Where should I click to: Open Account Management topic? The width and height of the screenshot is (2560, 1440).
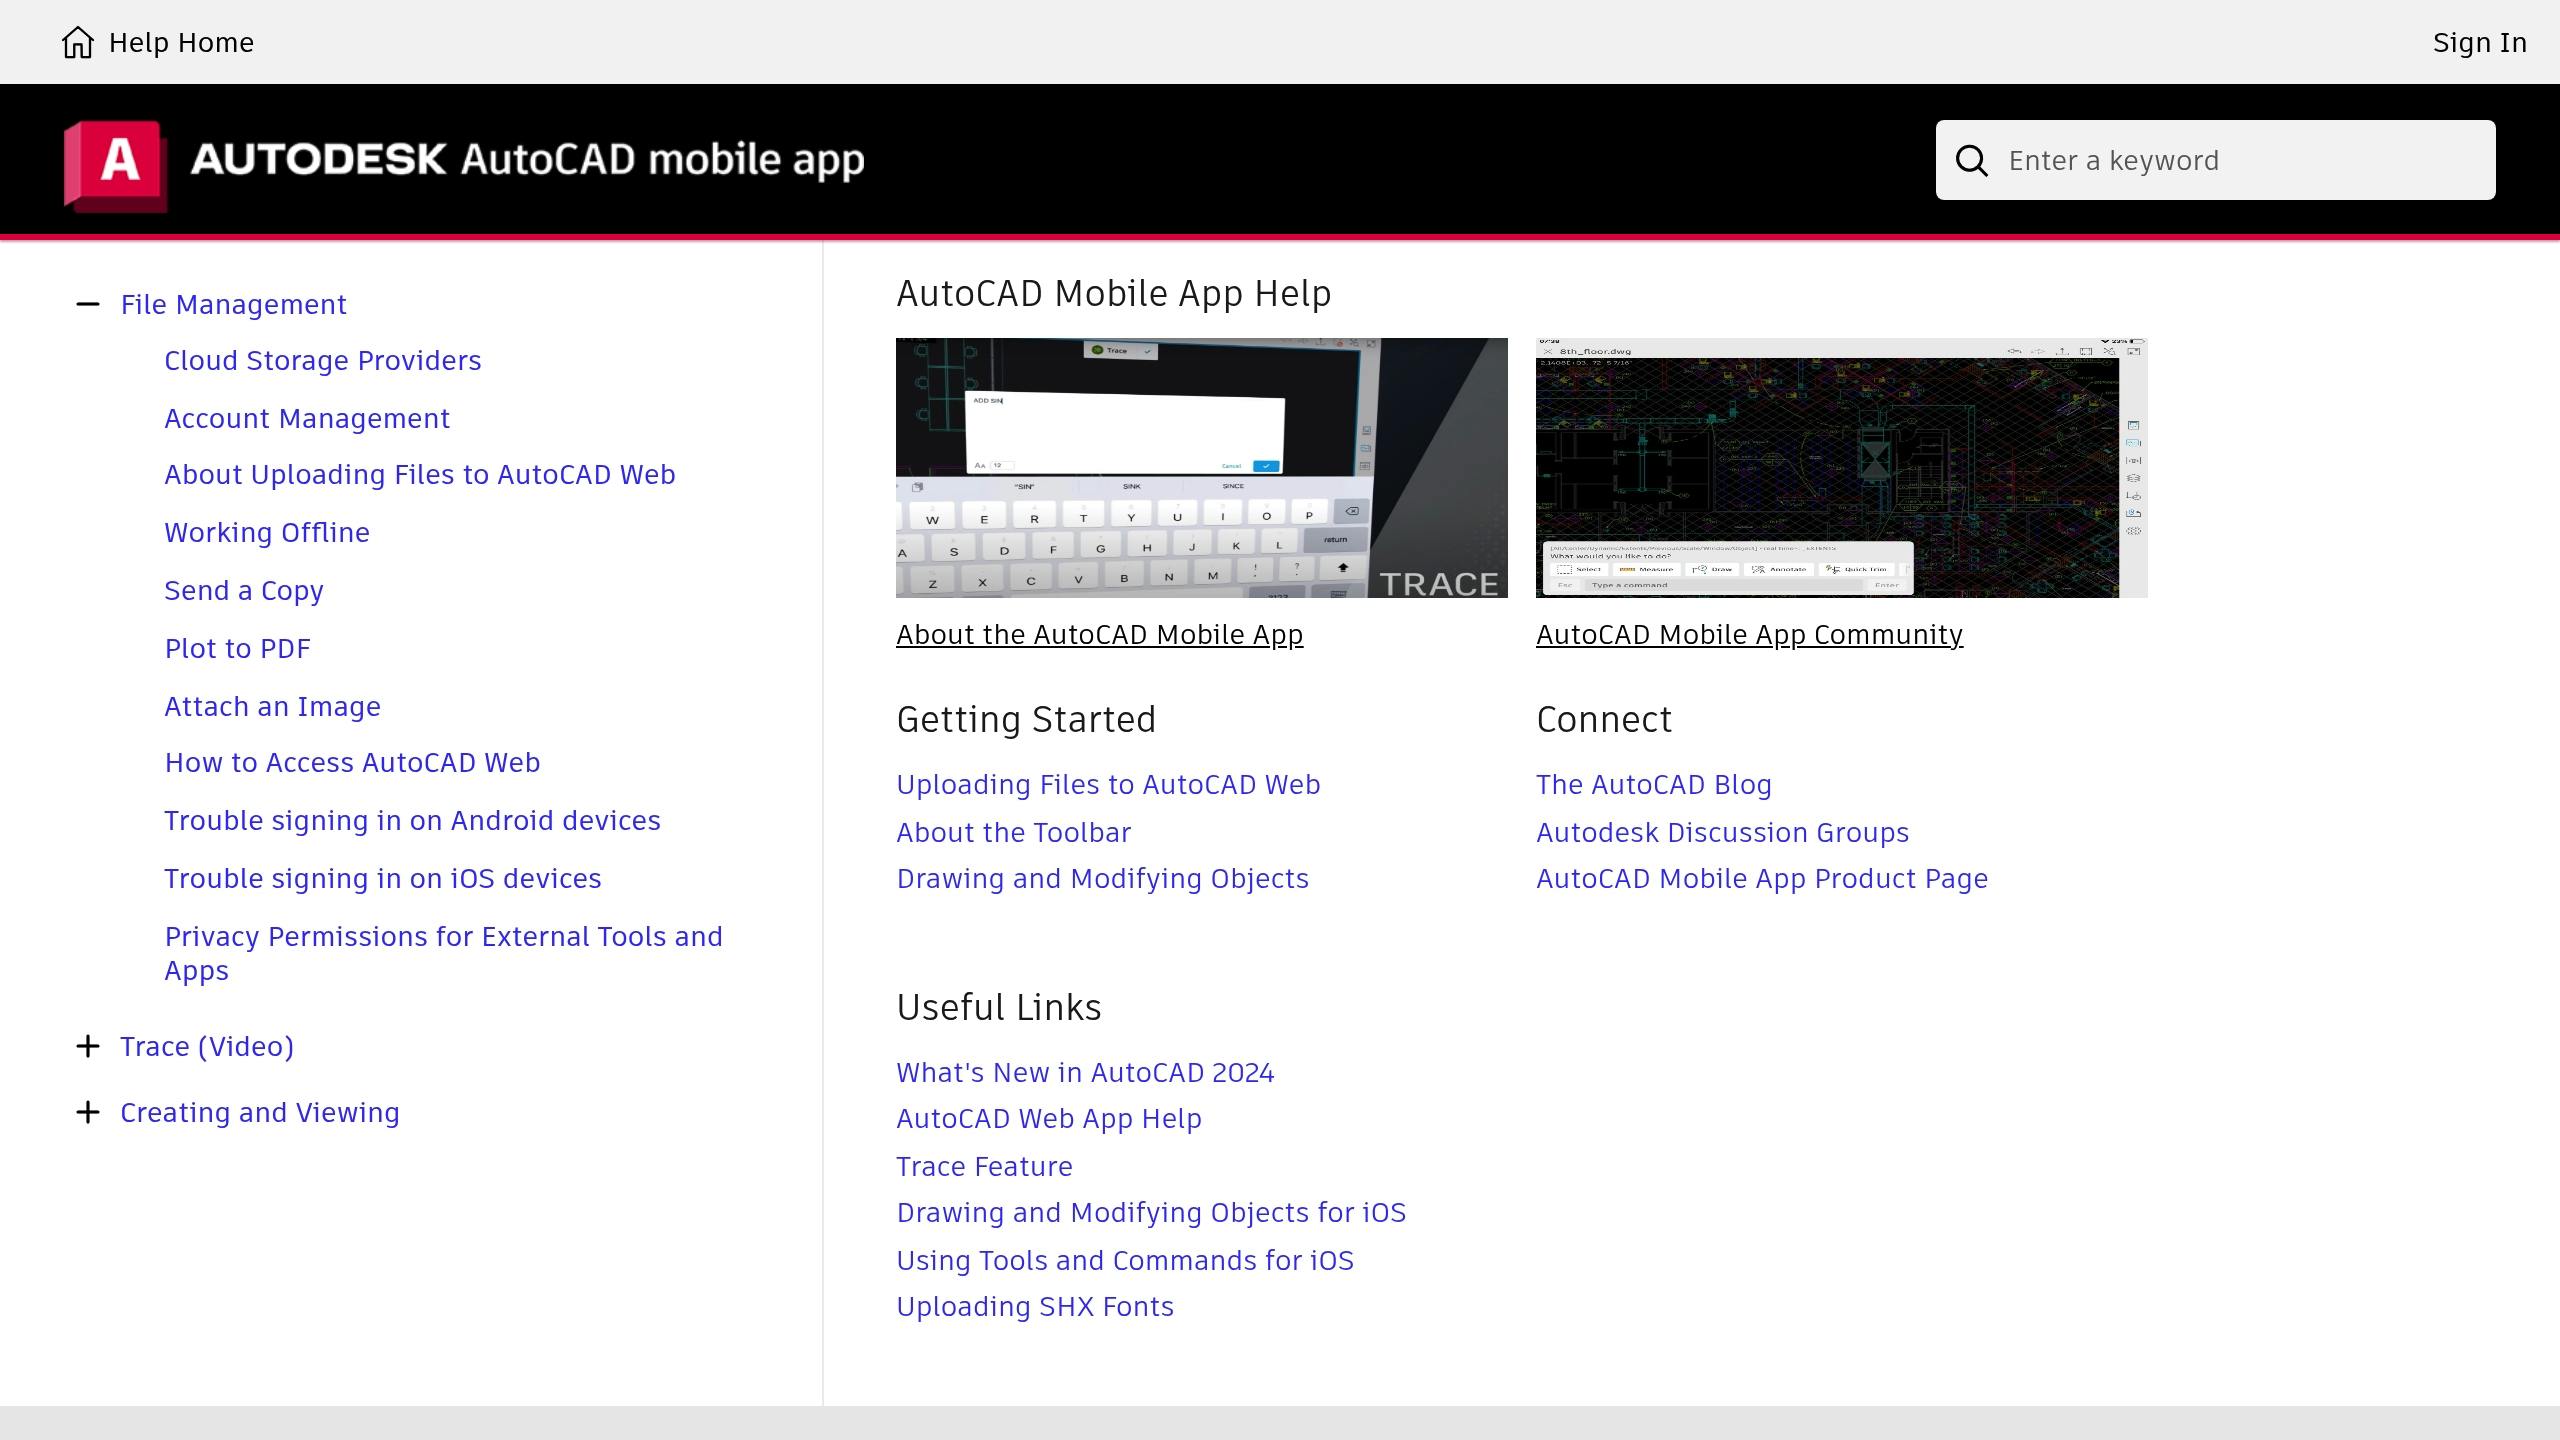point(307,418)
